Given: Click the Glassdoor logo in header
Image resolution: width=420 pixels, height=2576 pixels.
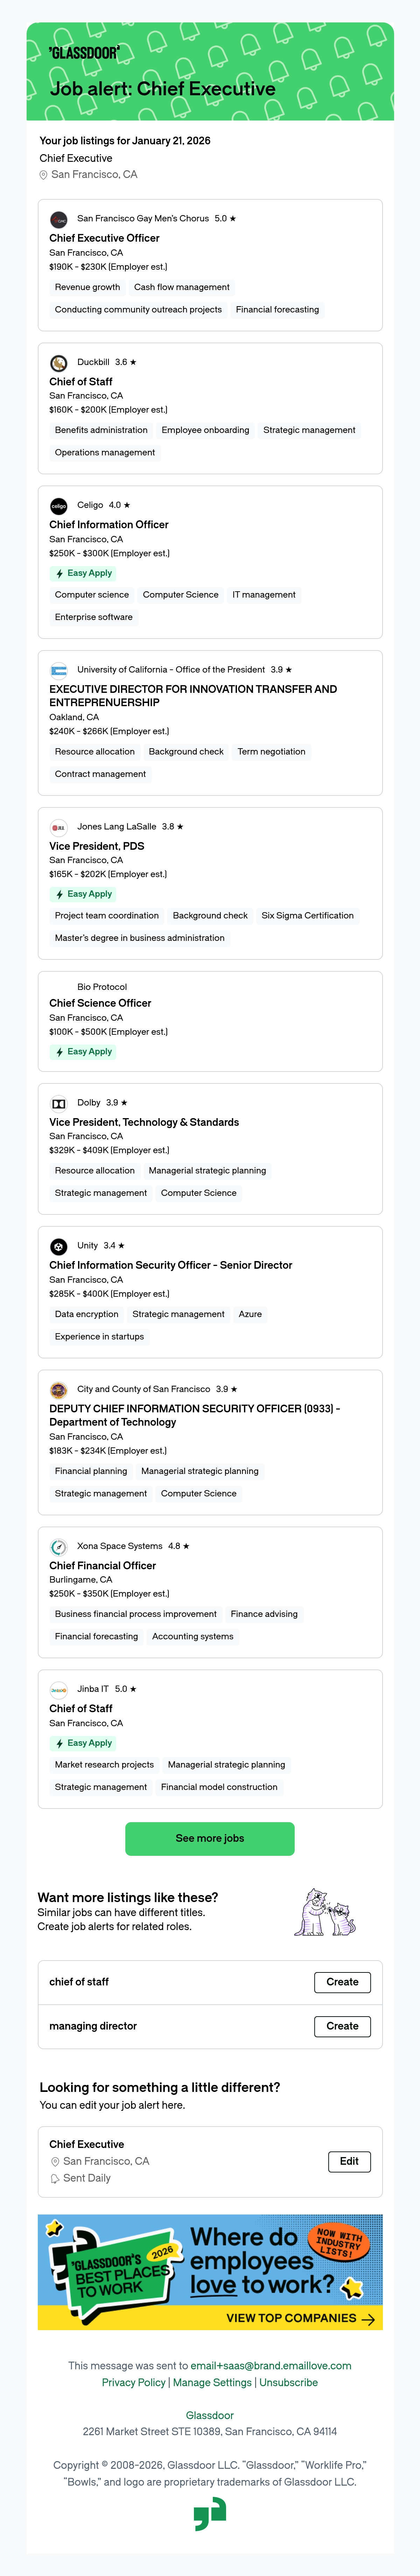Looking at the screenshot, I should [x=85, y=52].
